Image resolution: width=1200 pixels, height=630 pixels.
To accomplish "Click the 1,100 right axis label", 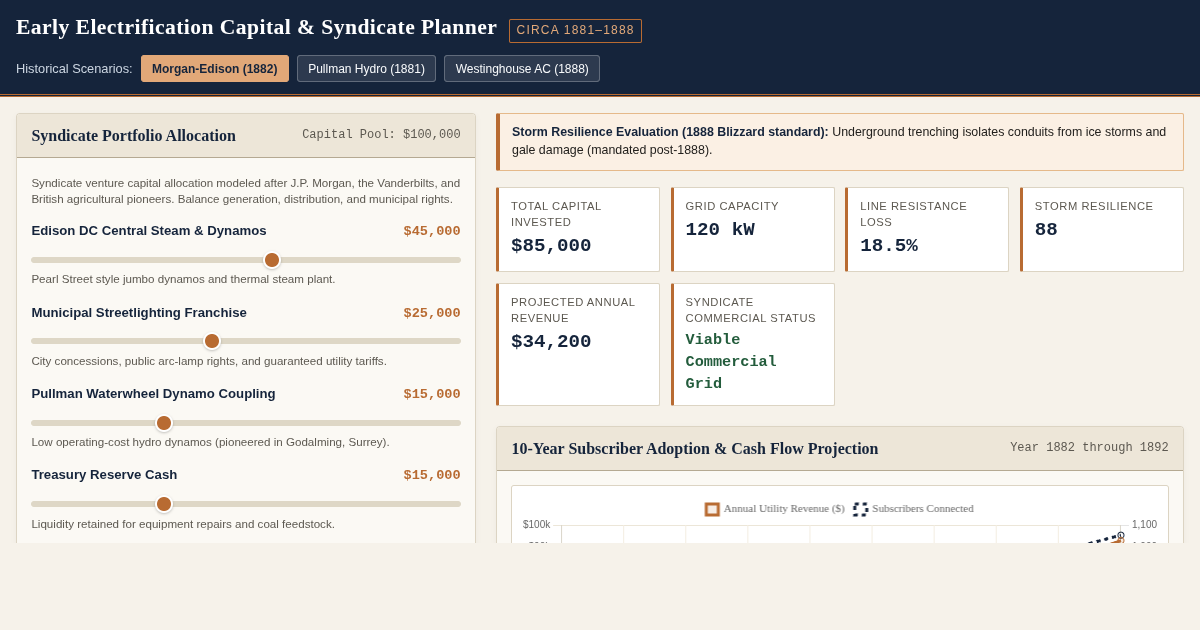I will coord(1144,525).
